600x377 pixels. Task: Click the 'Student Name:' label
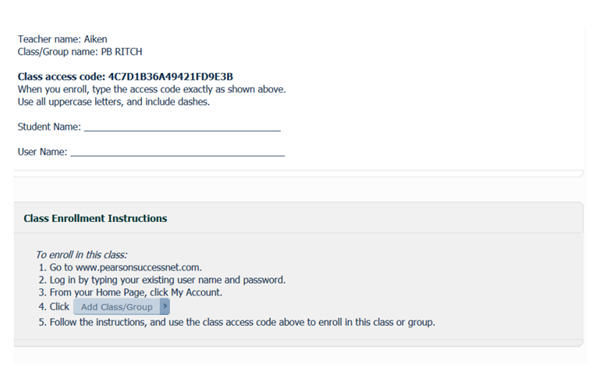click(x=49, y=127)
